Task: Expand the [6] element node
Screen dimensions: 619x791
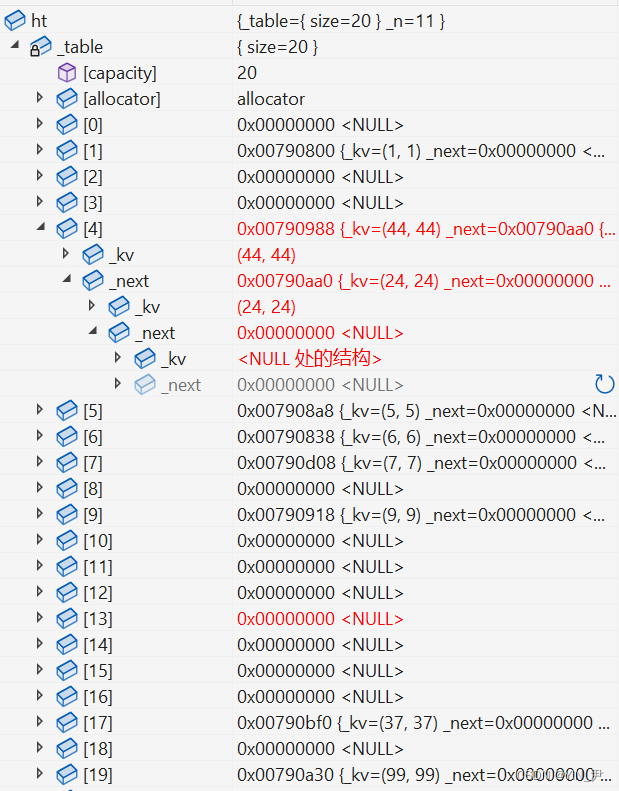Action: (40, 435)
